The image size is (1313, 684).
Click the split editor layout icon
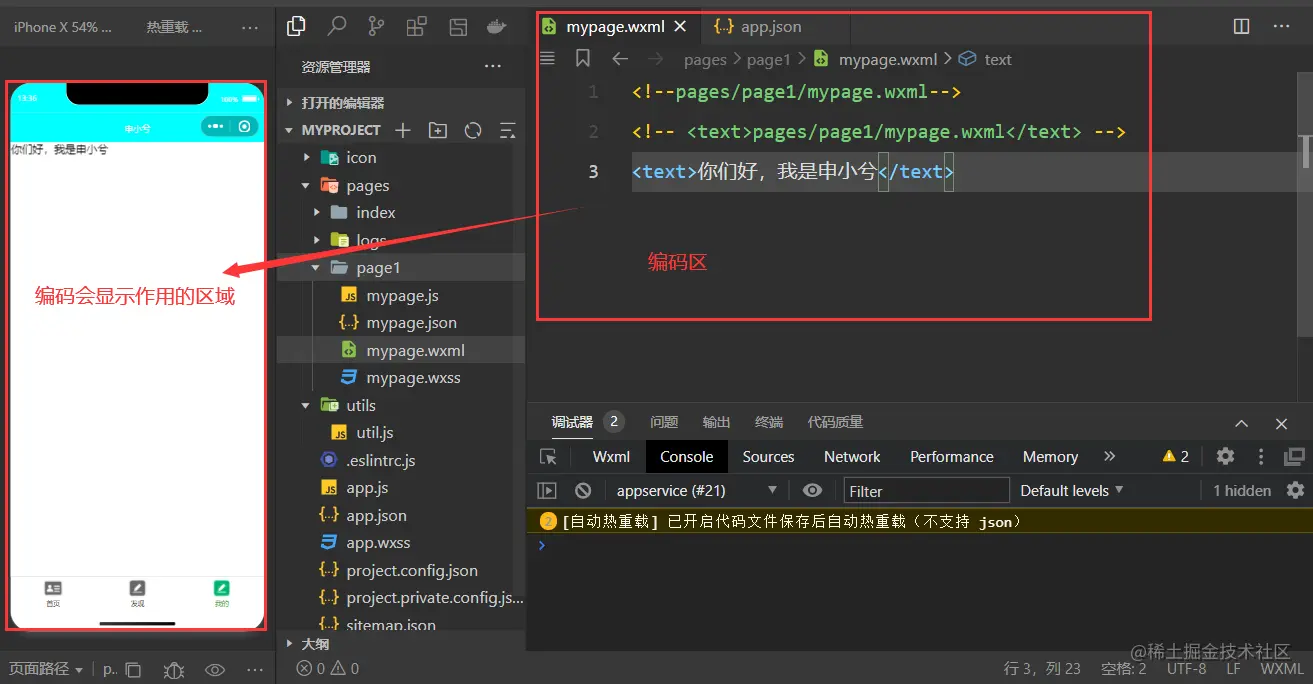[1241, 27]
